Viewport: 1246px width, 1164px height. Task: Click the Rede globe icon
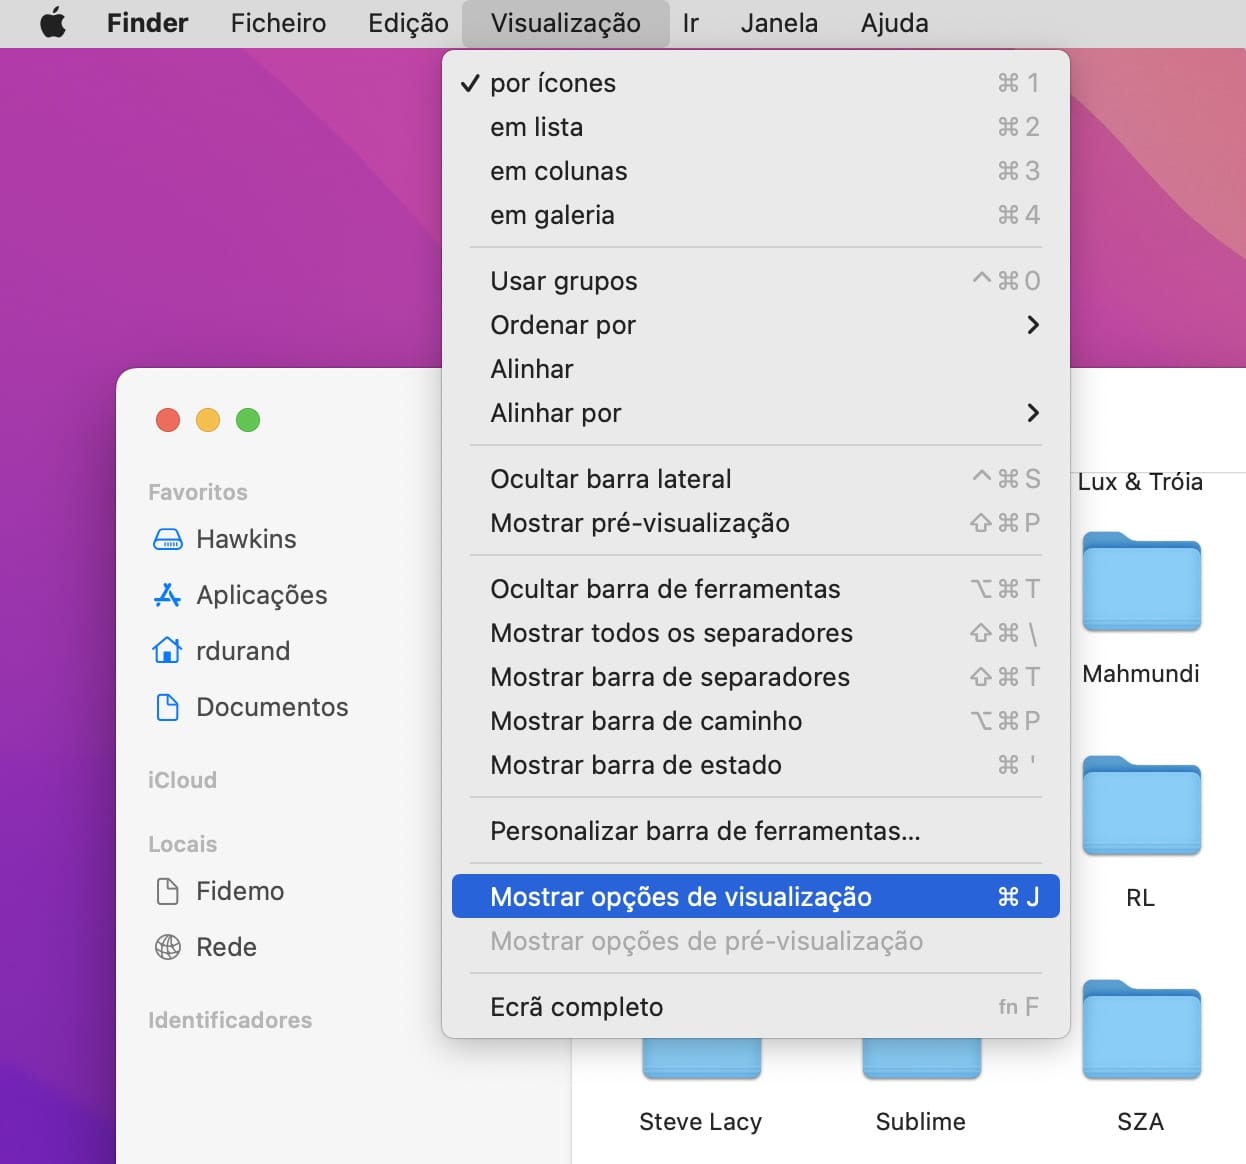[167, 947]
